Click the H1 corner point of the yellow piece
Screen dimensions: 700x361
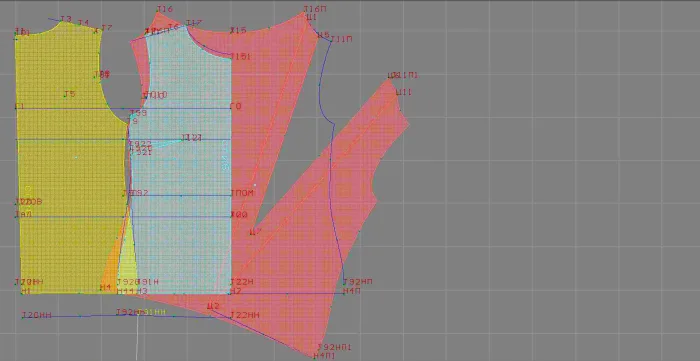click(25, 291)
